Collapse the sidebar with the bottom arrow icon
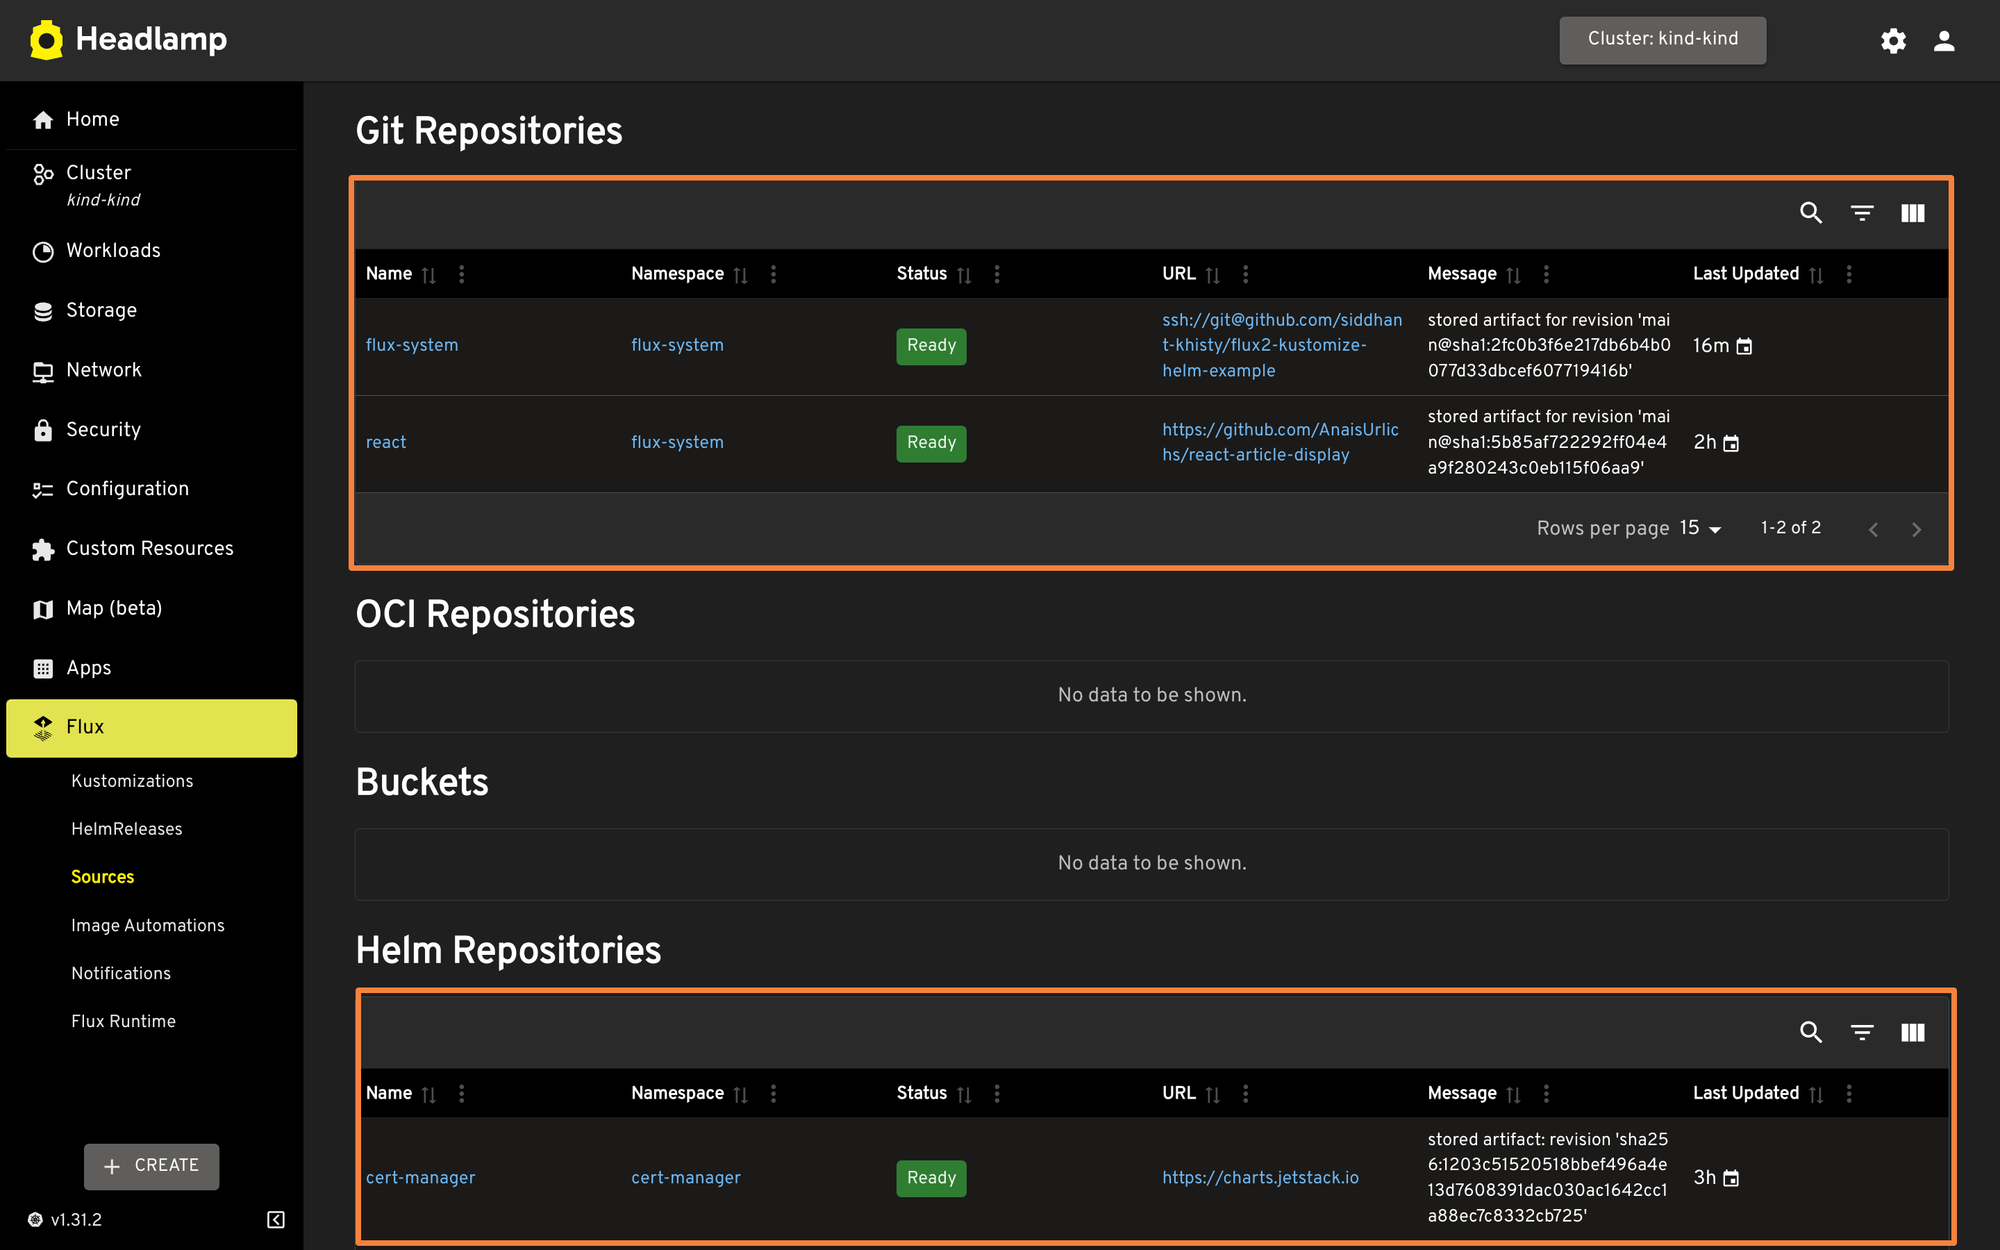The image size is (2000, 1250). pos(276,1219)
